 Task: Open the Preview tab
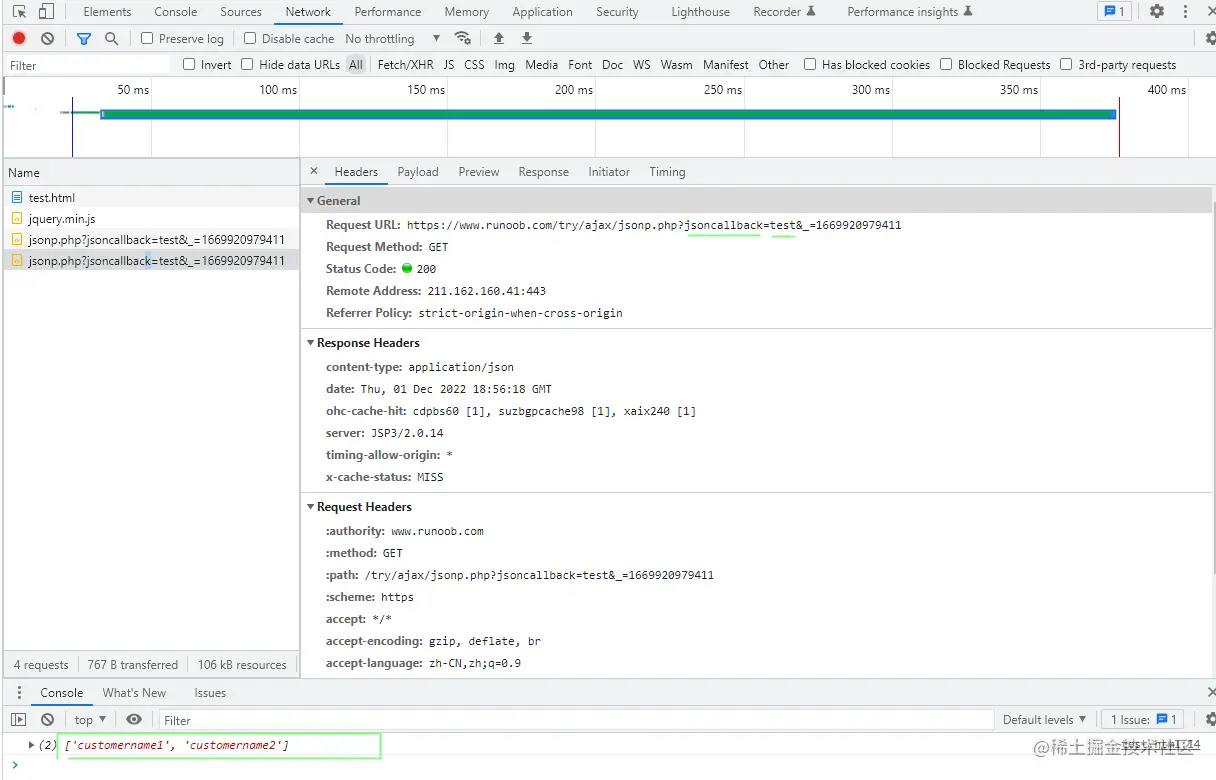tap(479, 172)
